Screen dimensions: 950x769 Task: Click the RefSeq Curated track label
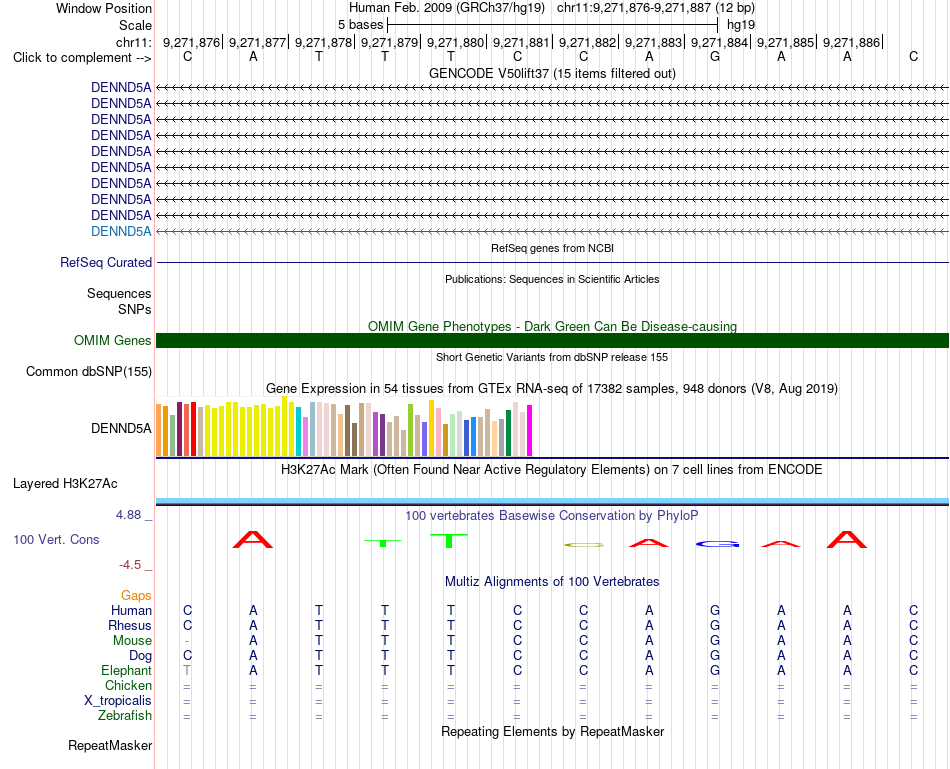pyautogui.click(x=105, y=262)
